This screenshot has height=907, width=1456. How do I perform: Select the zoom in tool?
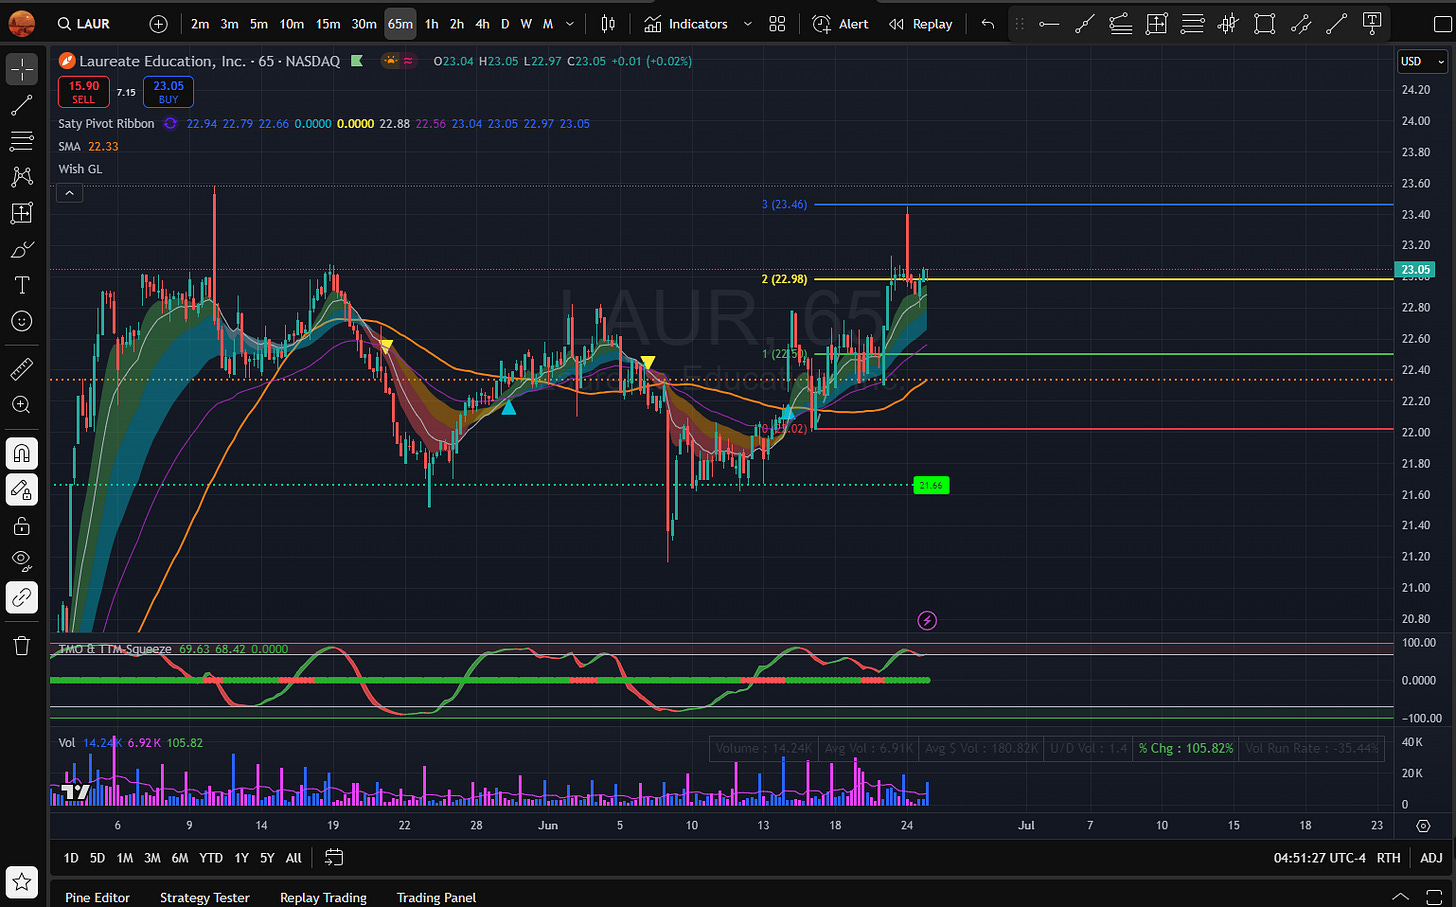(22, 405)
